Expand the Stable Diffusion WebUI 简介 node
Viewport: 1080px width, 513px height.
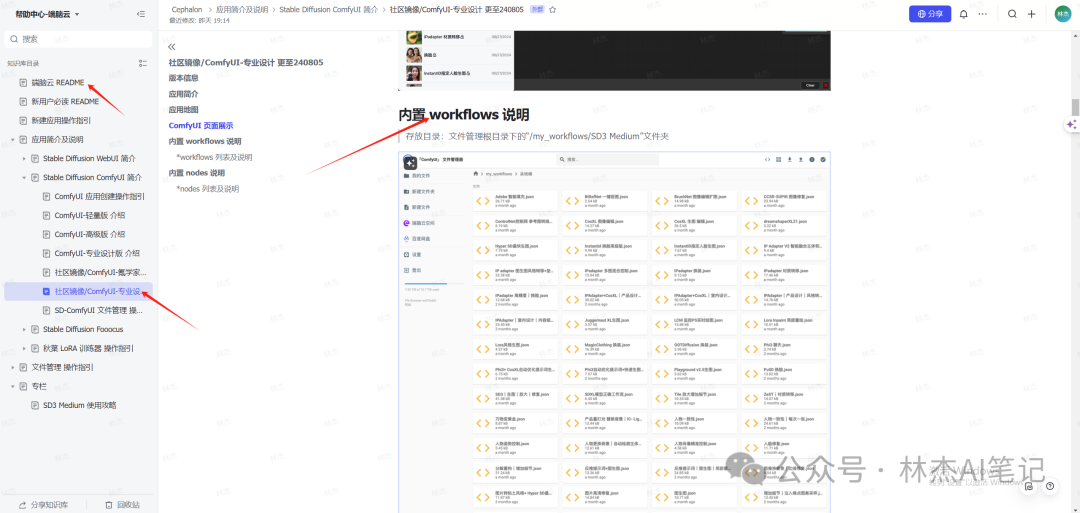pos(25,158)
